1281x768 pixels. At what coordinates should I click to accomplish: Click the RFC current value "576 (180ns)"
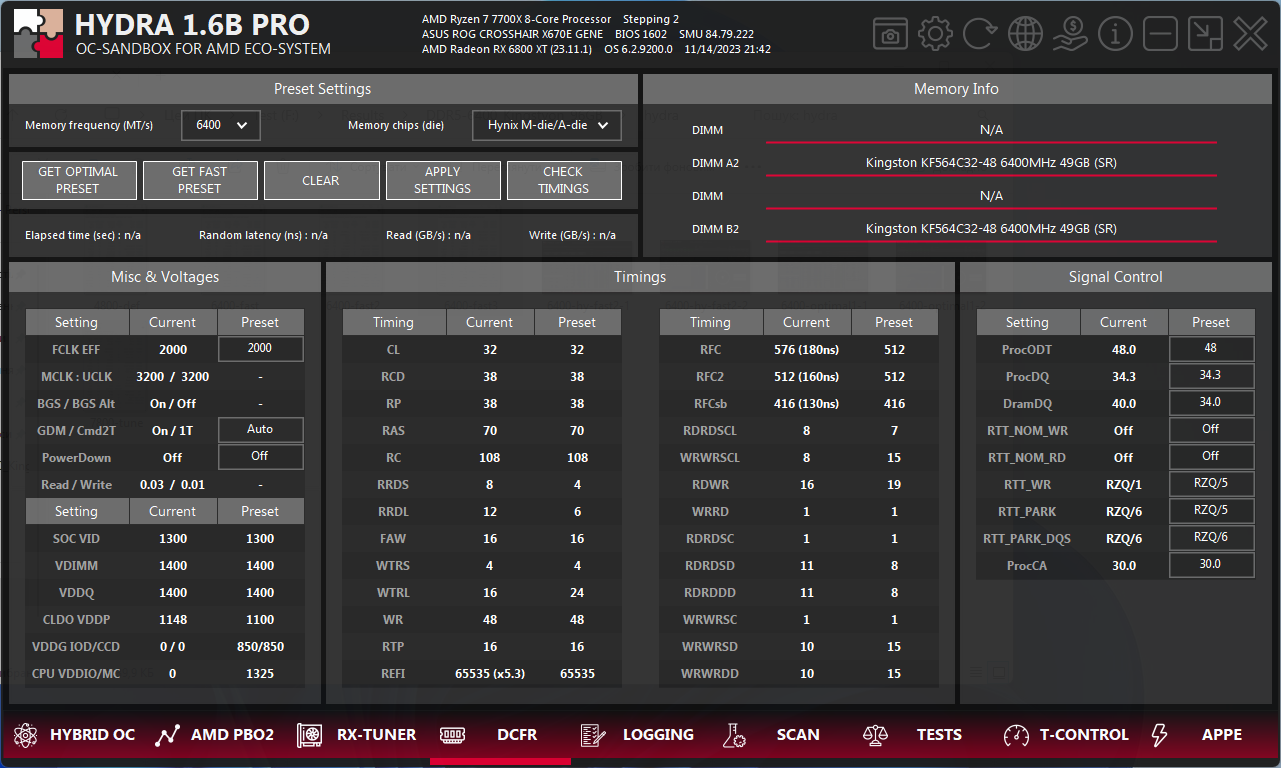coord(807,350)
